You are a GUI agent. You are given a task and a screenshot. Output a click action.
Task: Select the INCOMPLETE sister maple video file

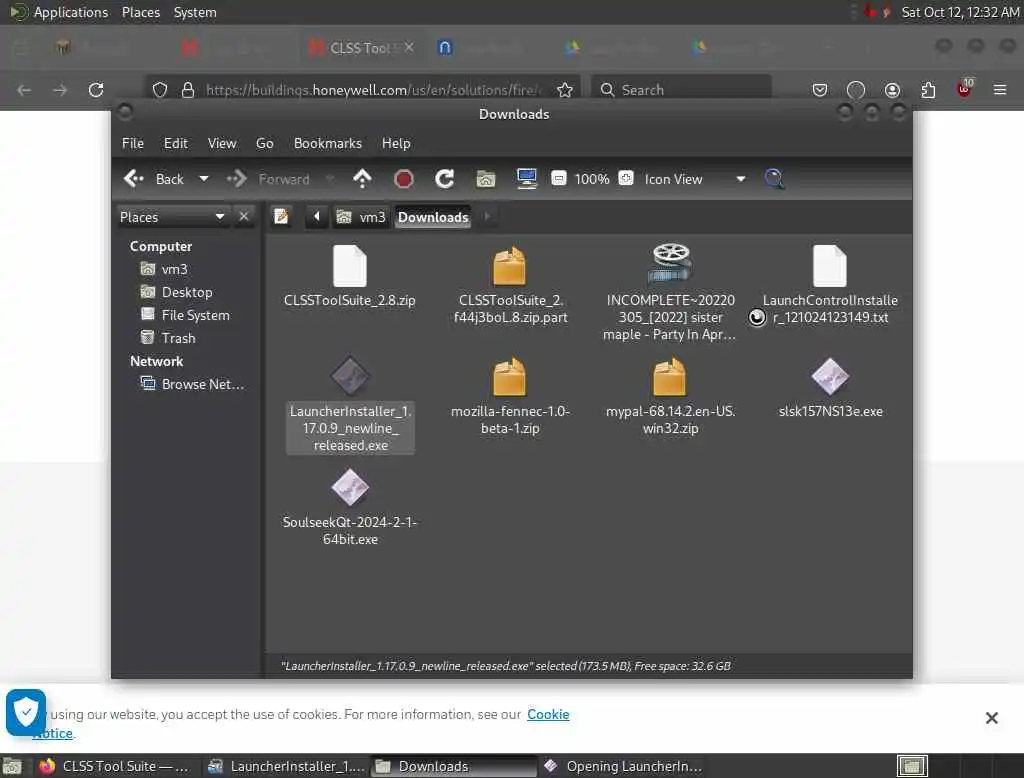pyautogui.click(x=670, y=263)
